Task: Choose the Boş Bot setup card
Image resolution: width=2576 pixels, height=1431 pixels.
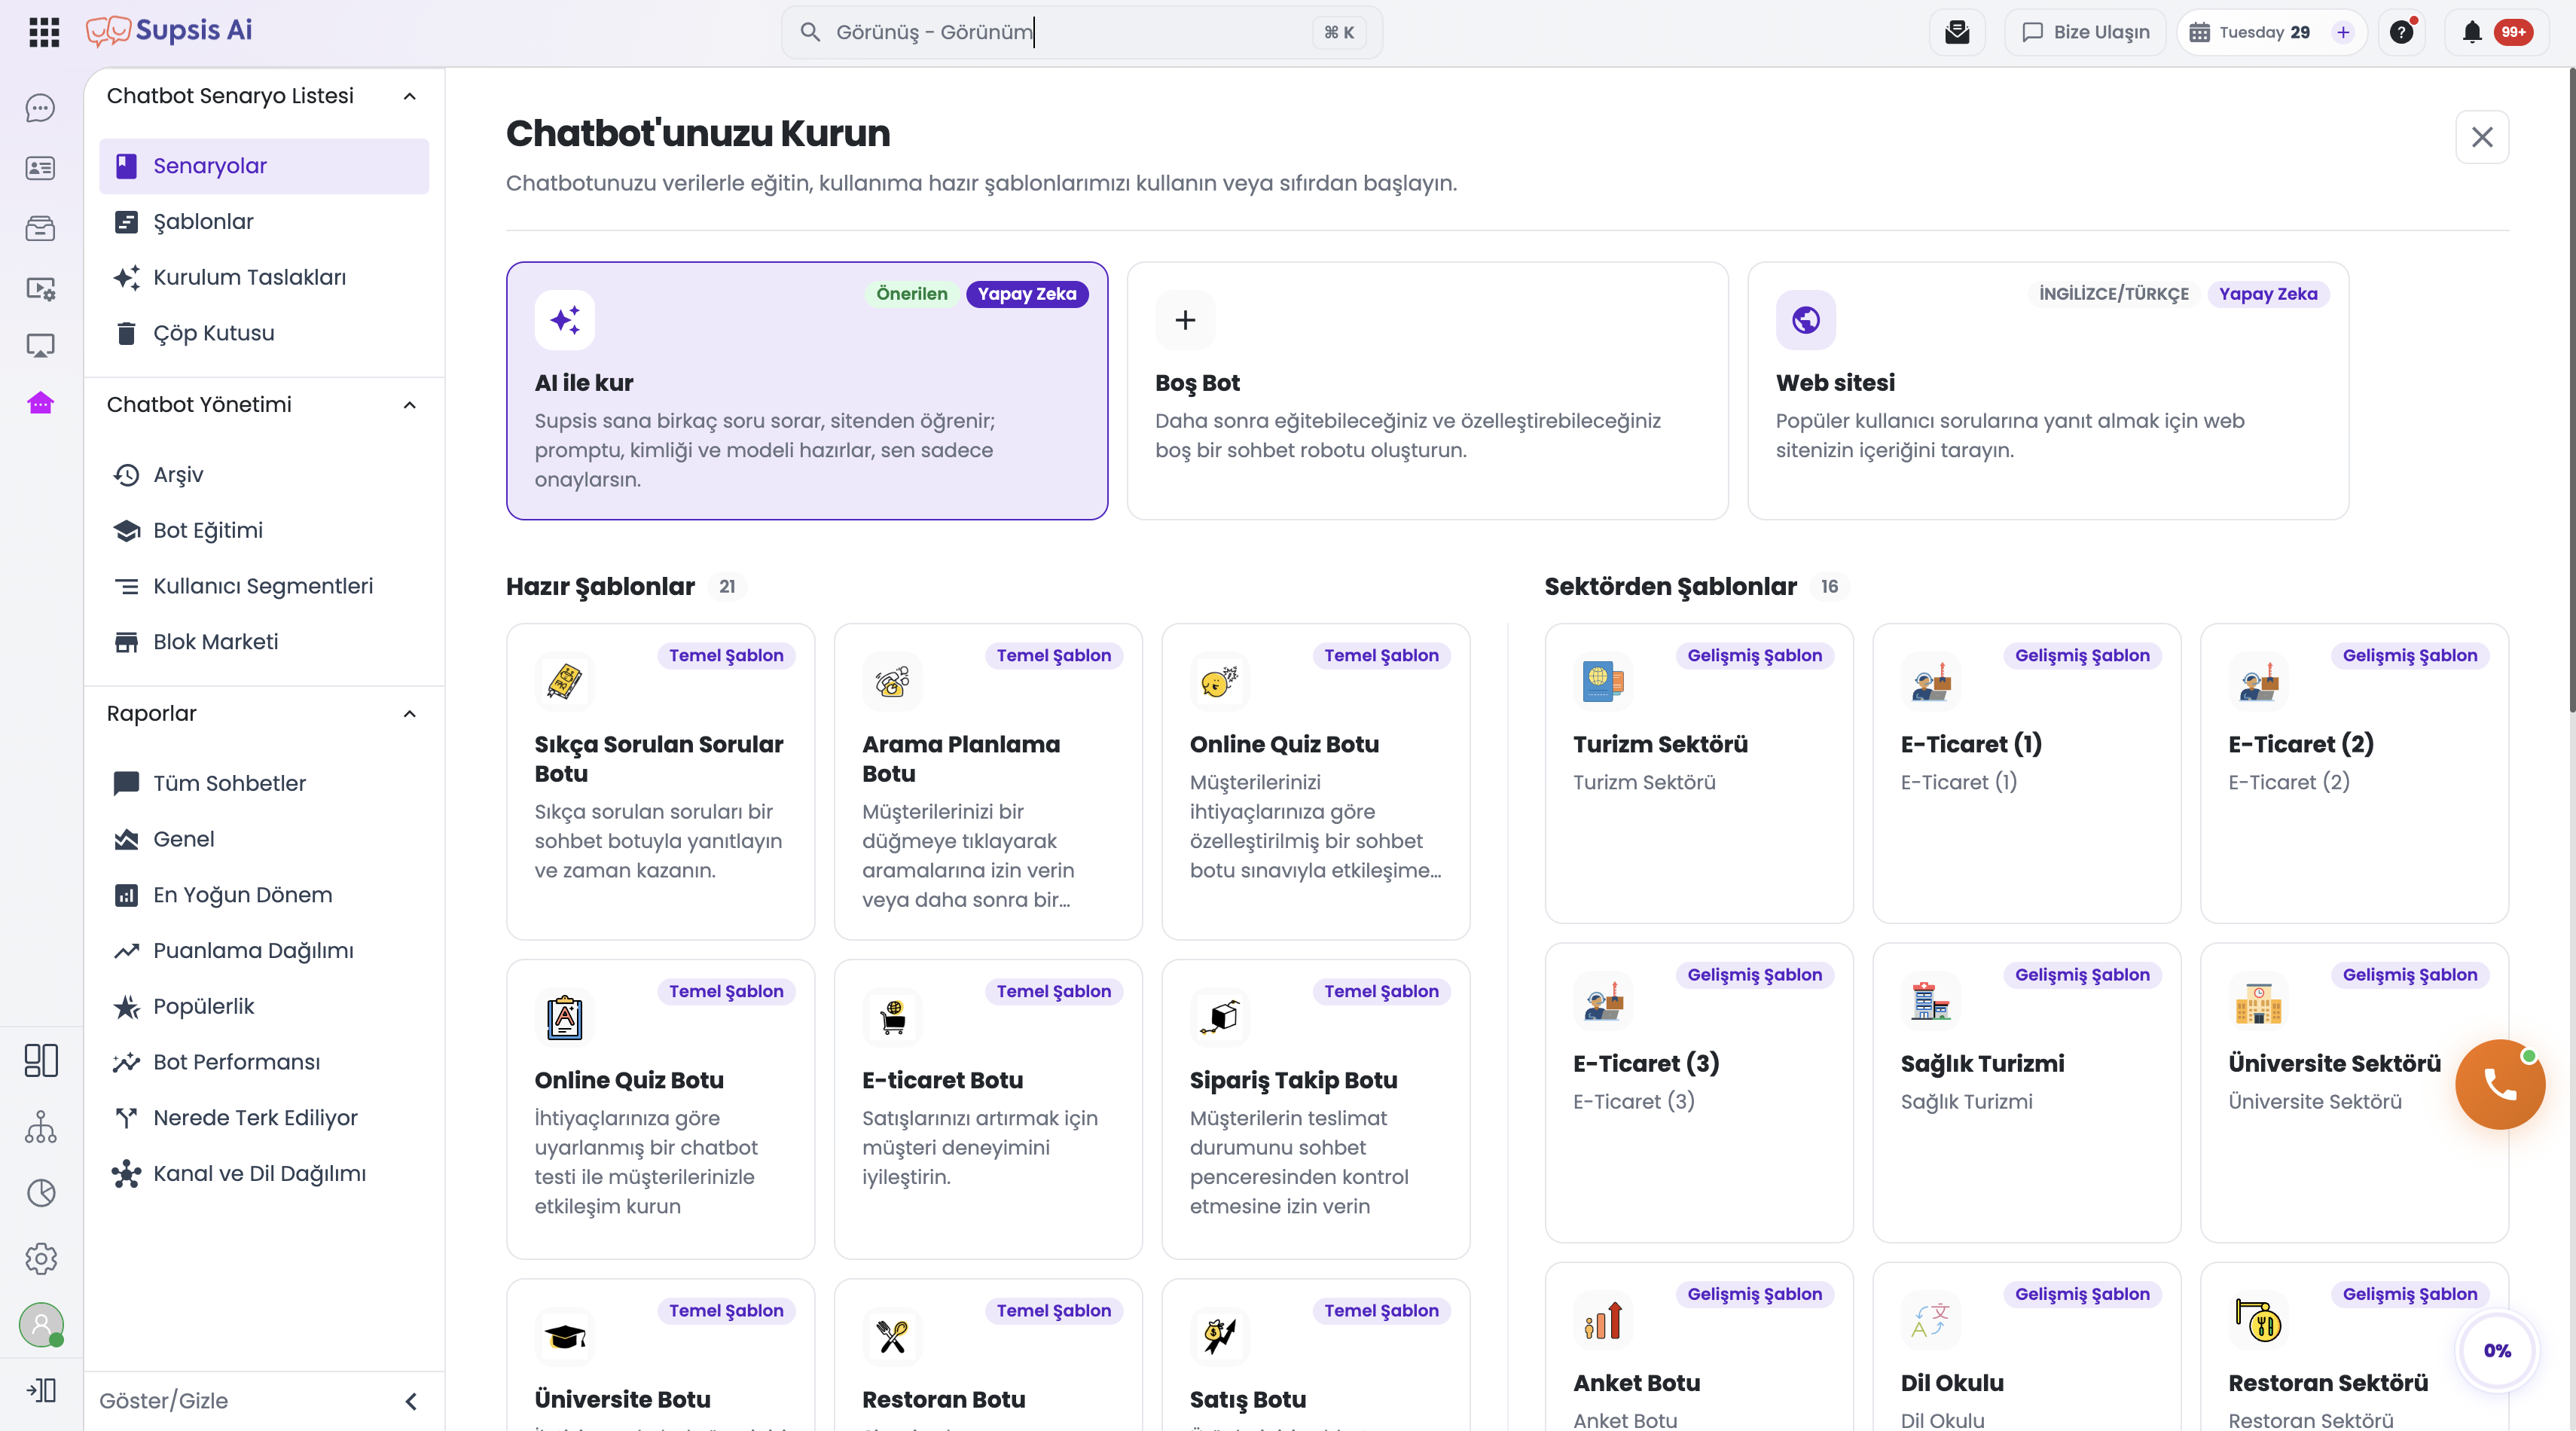Action: click(x=1427, y=391)
